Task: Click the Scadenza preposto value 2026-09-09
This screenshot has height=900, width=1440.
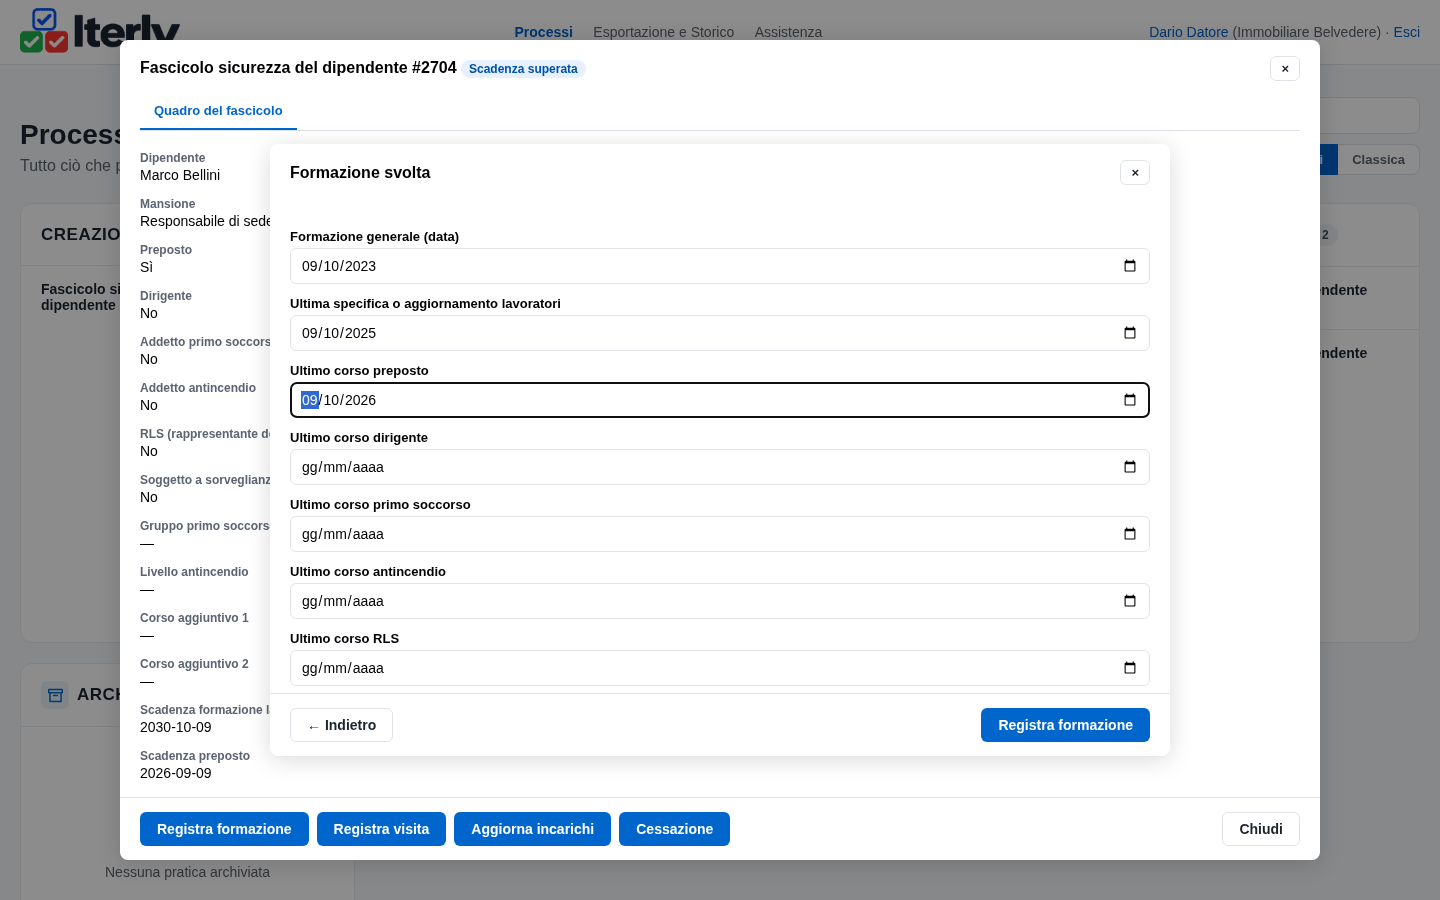Action: click(176, 773)
